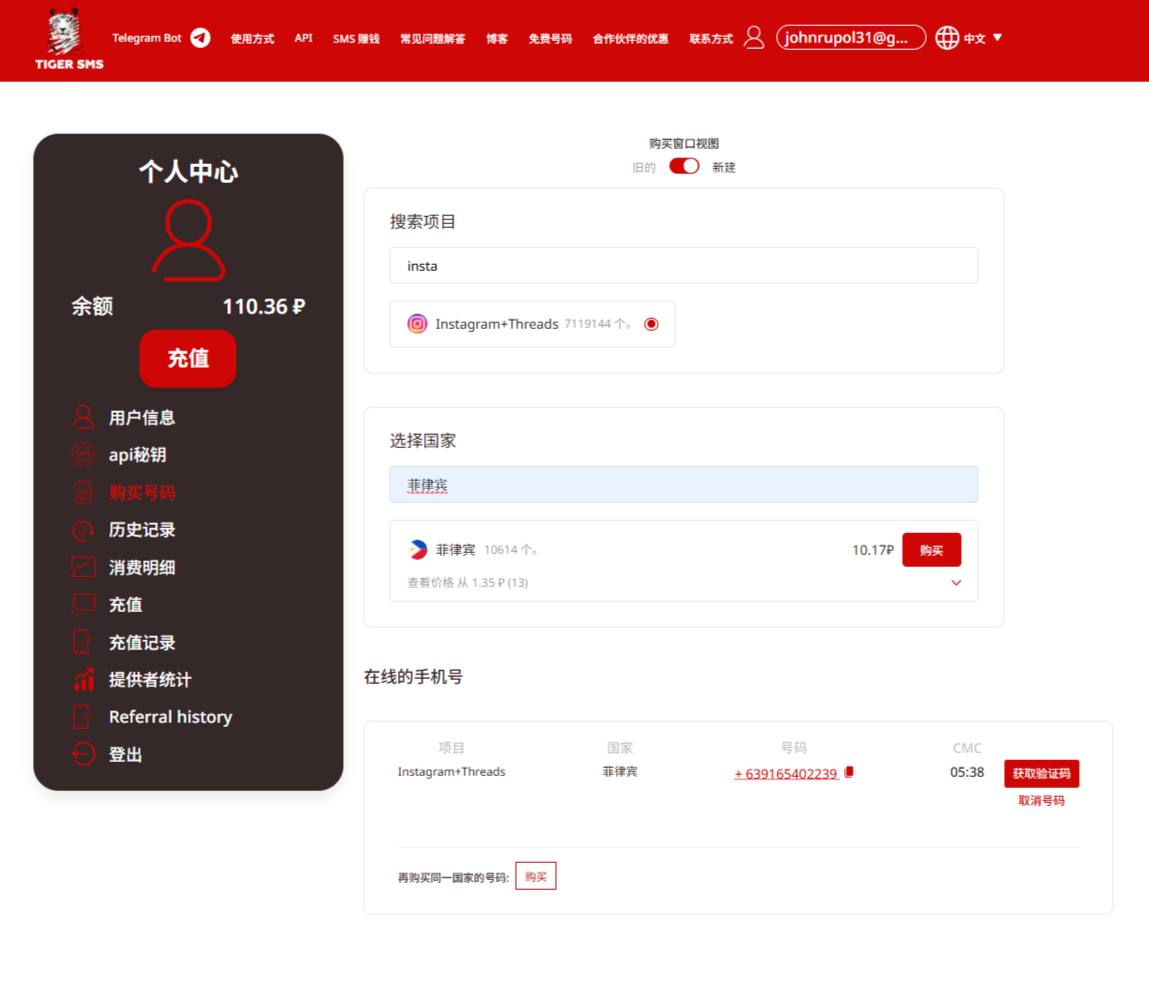Click the 历史记录 history icon
This screenshot has height=986, width=1149.
pos(84,530)
